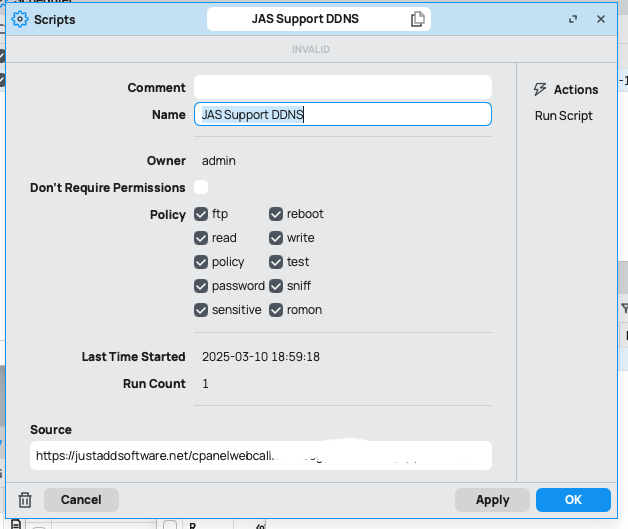
Task: Close the Scripts dialog
Action: 600,19
